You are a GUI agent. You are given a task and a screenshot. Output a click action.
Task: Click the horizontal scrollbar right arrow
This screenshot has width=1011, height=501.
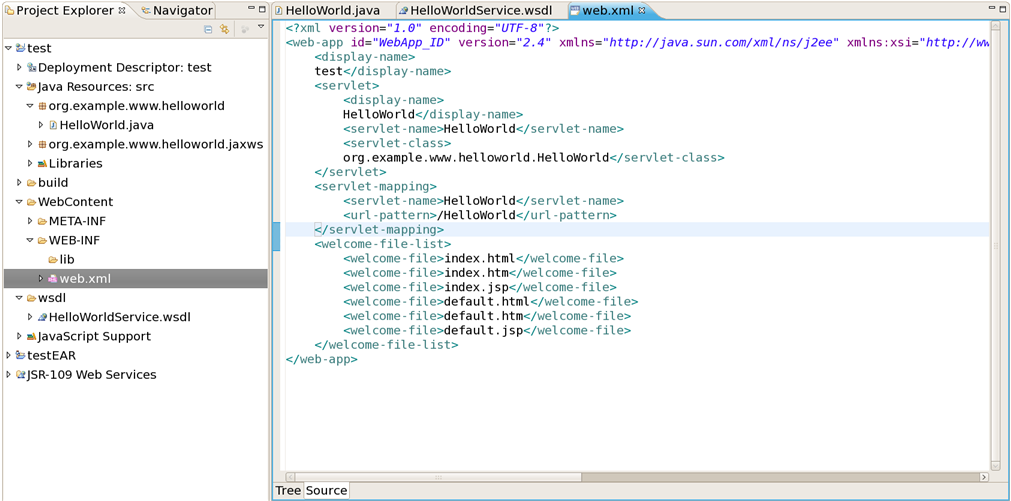point(984,477)
